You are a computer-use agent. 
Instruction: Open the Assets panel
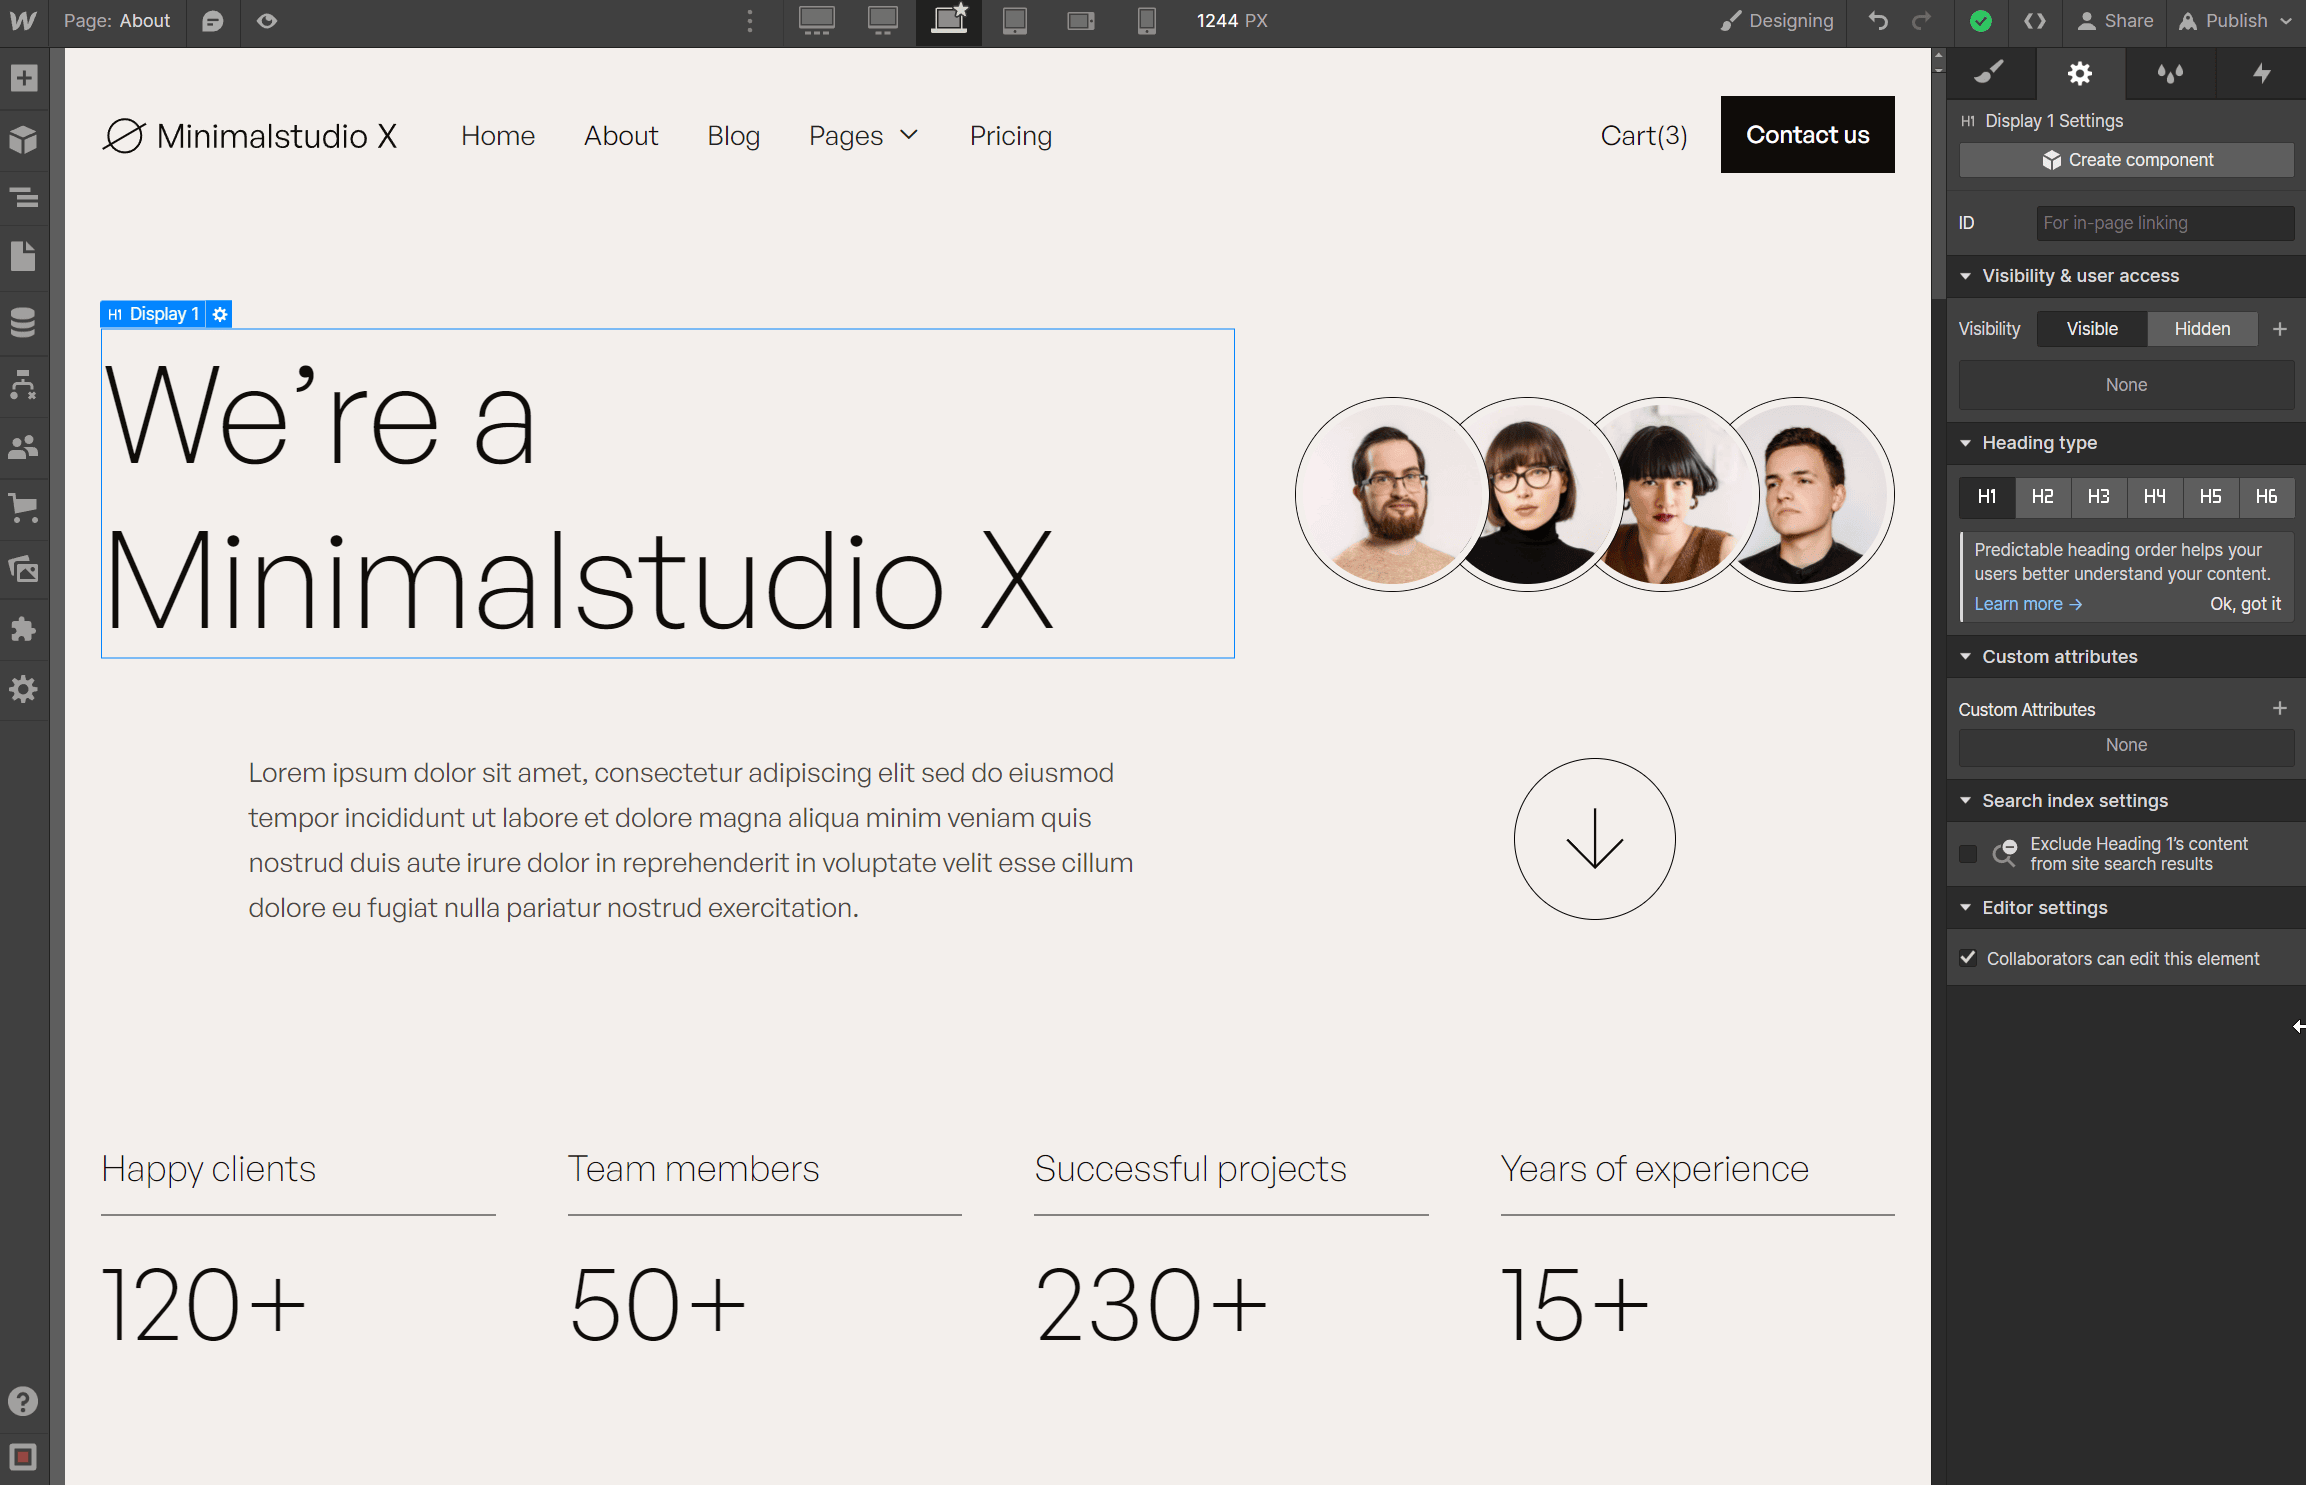point(23,569)
